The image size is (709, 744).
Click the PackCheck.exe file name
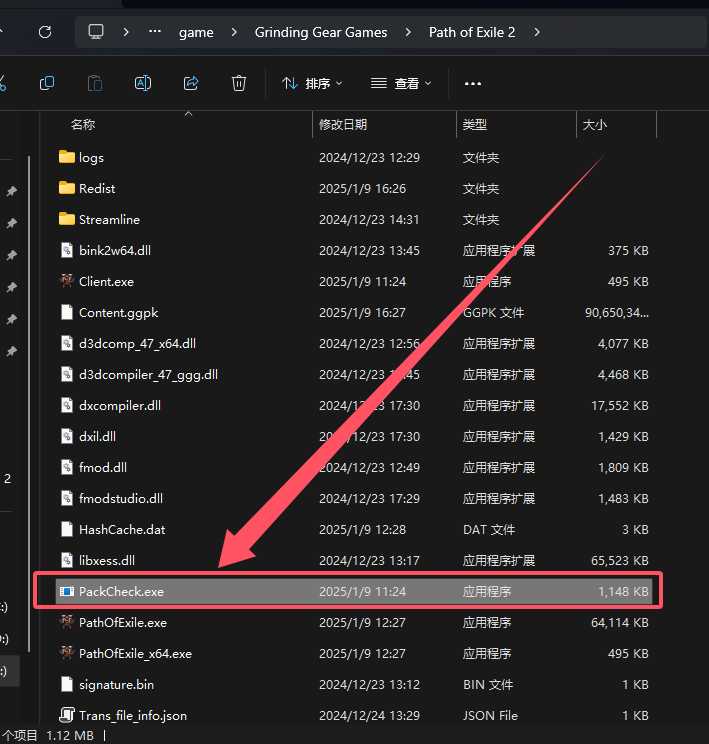121,591
